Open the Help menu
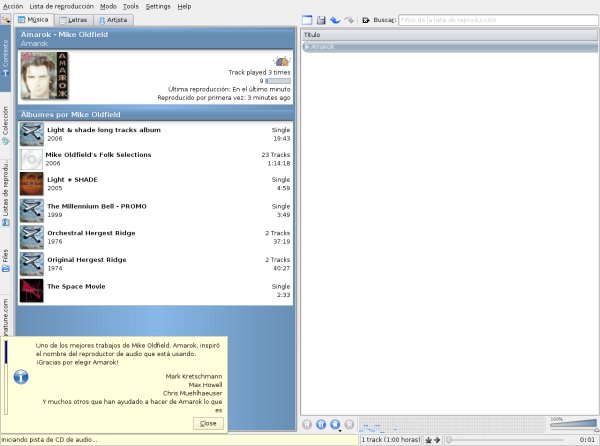The image size is (600, 446). (184, 7)
